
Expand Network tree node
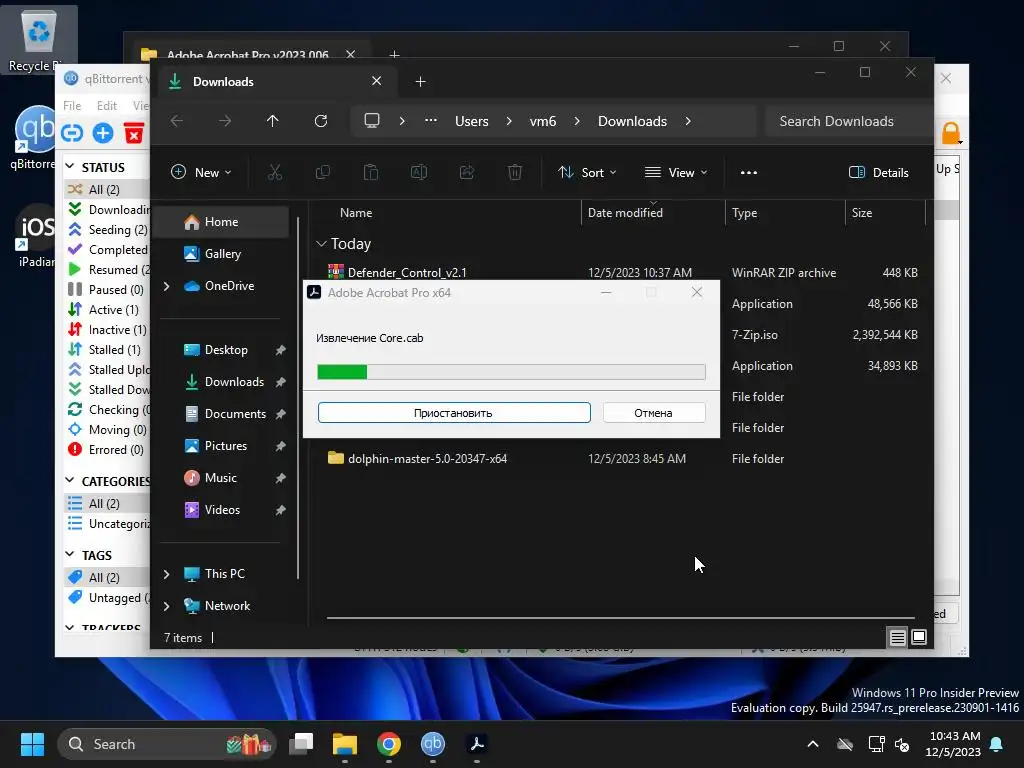[167, 606]
